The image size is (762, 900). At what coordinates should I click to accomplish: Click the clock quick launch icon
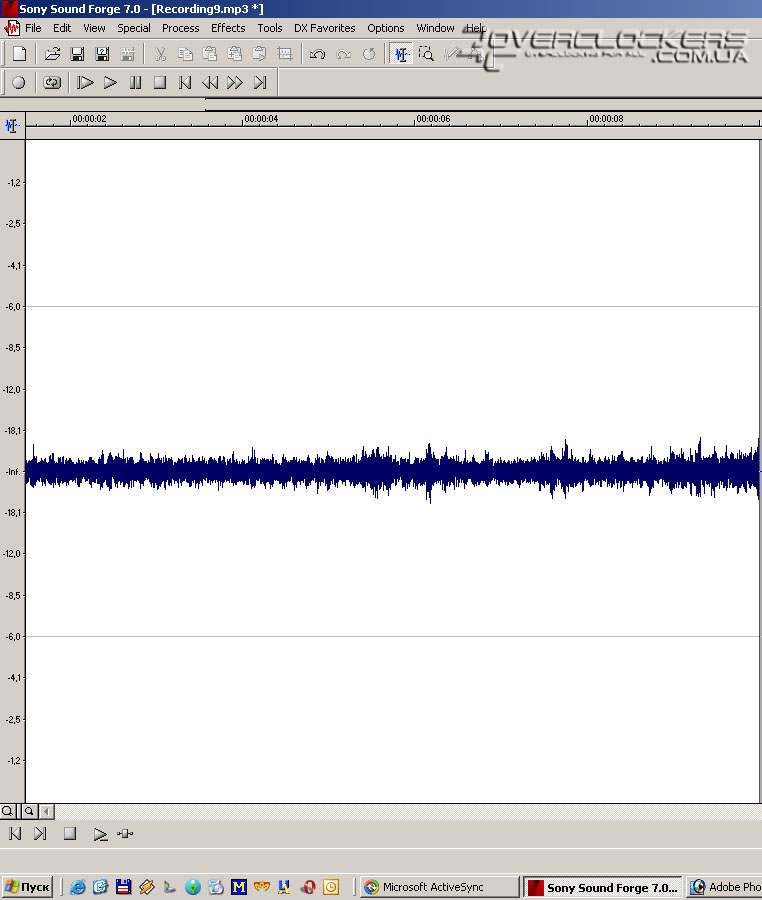[x=331, y=887]
